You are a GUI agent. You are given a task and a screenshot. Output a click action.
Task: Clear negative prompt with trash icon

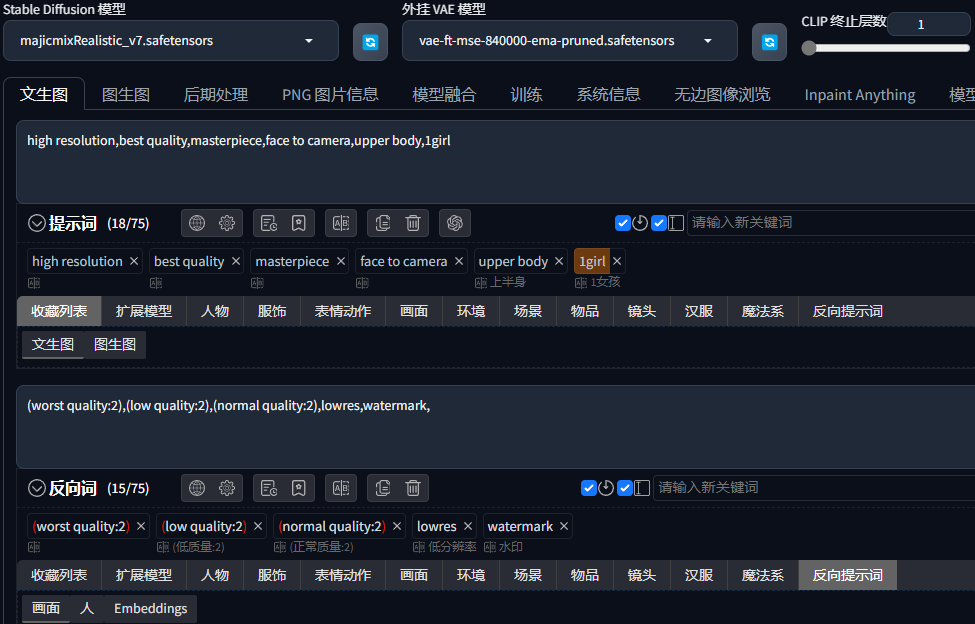point(413,488)
